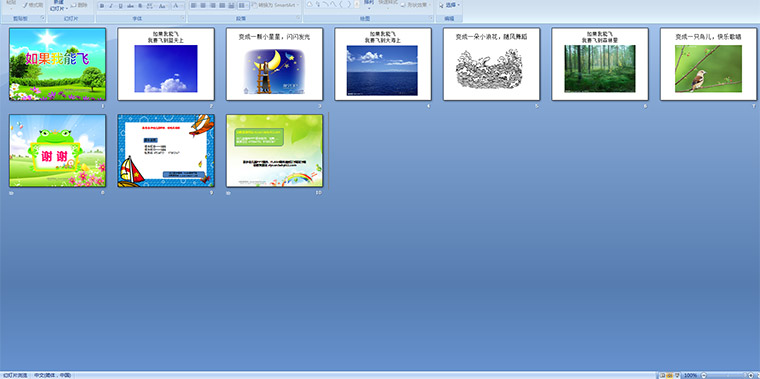Click Convert to SmartArt button
The width and height of the screenshot is (760, 379).
click(275, 5)
